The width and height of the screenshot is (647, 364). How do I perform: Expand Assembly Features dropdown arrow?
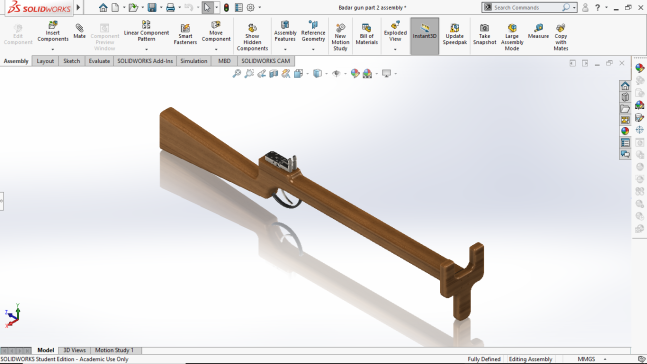coord(285,50)
